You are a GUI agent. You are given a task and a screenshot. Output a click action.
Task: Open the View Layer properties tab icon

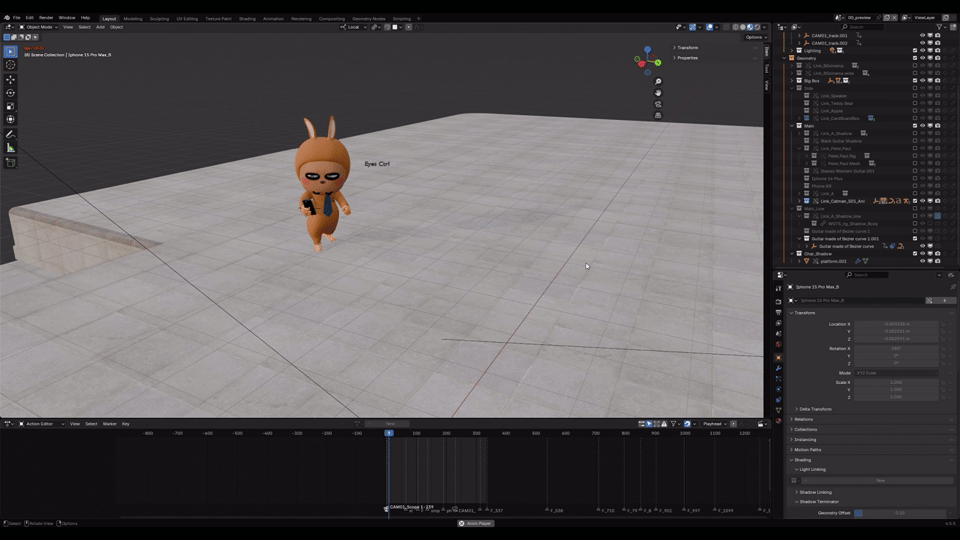coord(778,323)
